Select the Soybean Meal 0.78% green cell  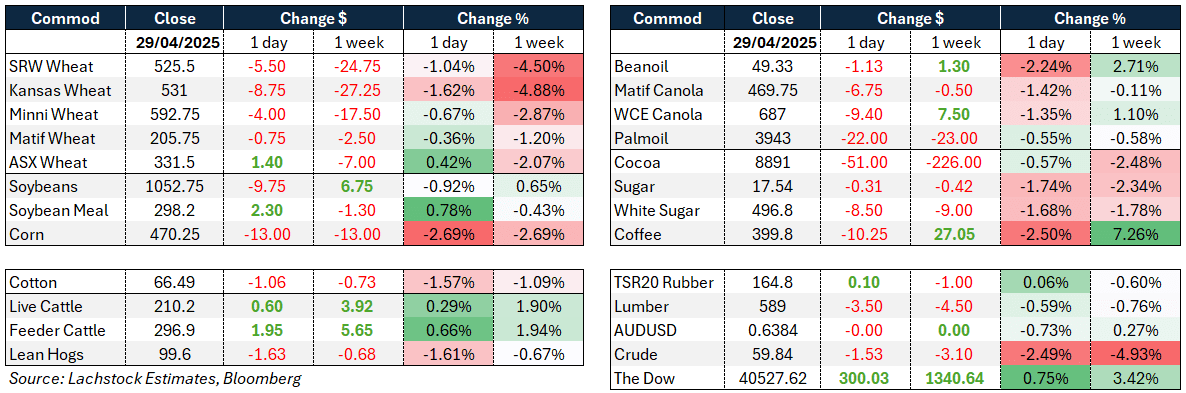coord(449,210)
